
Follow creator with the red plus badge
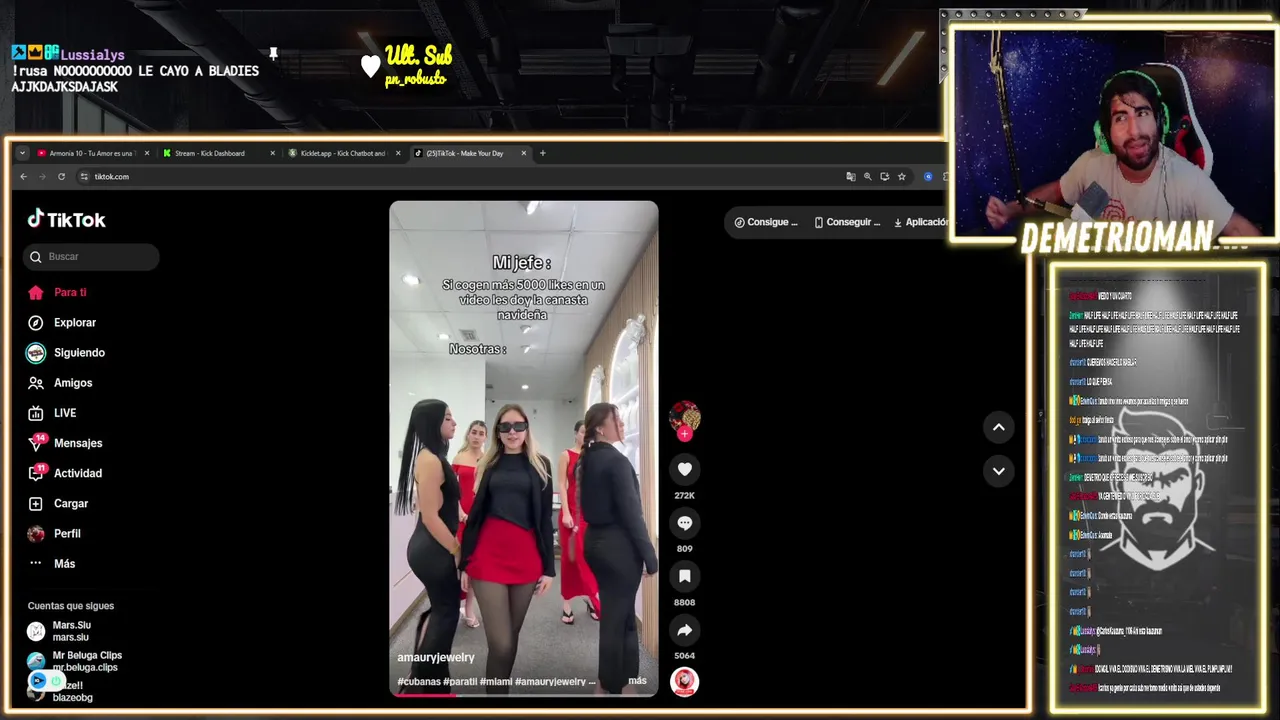pos(685,434)
